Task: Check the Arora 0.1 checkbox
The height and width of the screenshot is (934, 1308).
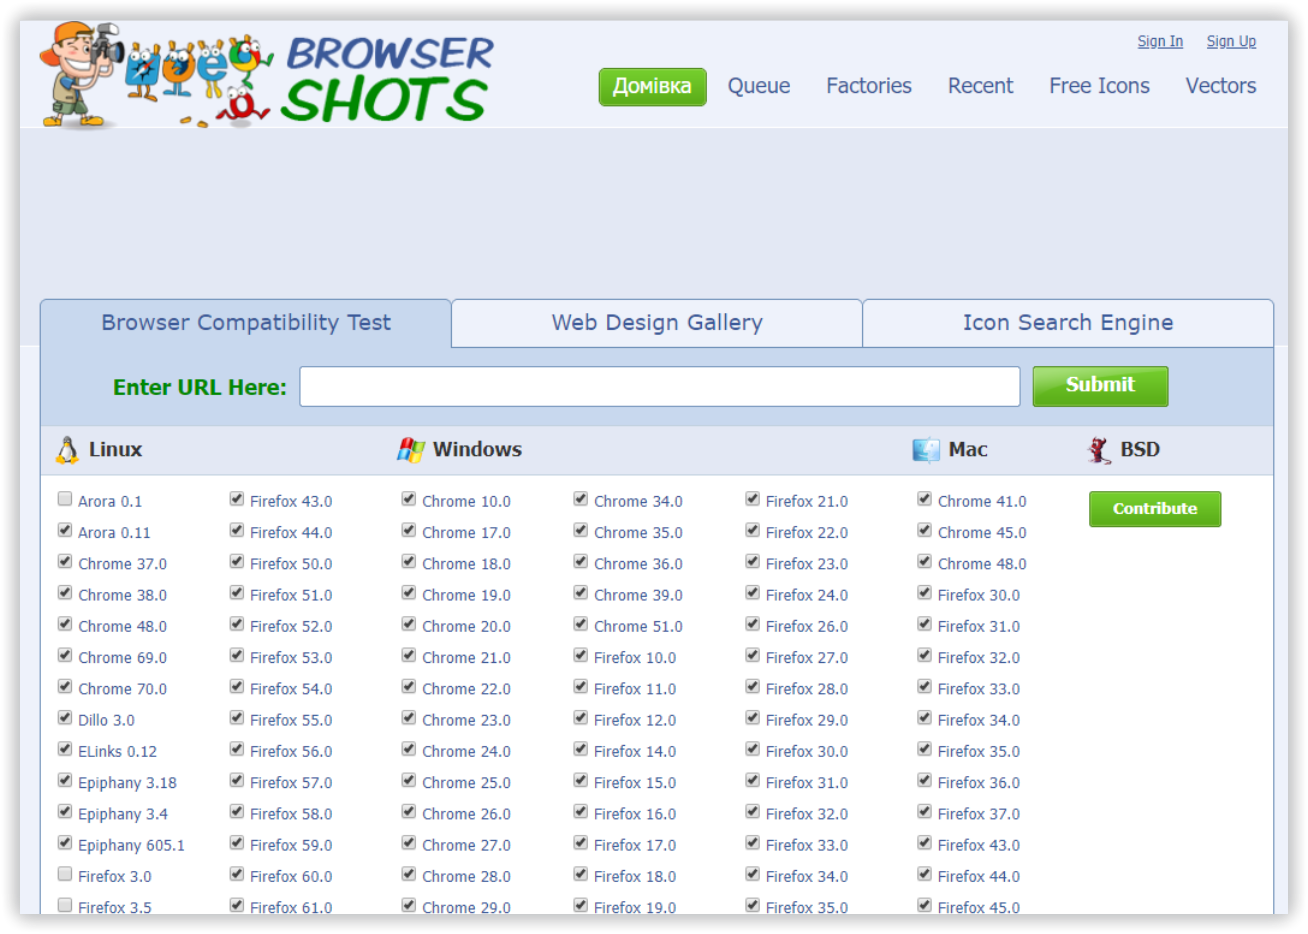Action: [x=65, y=499]
